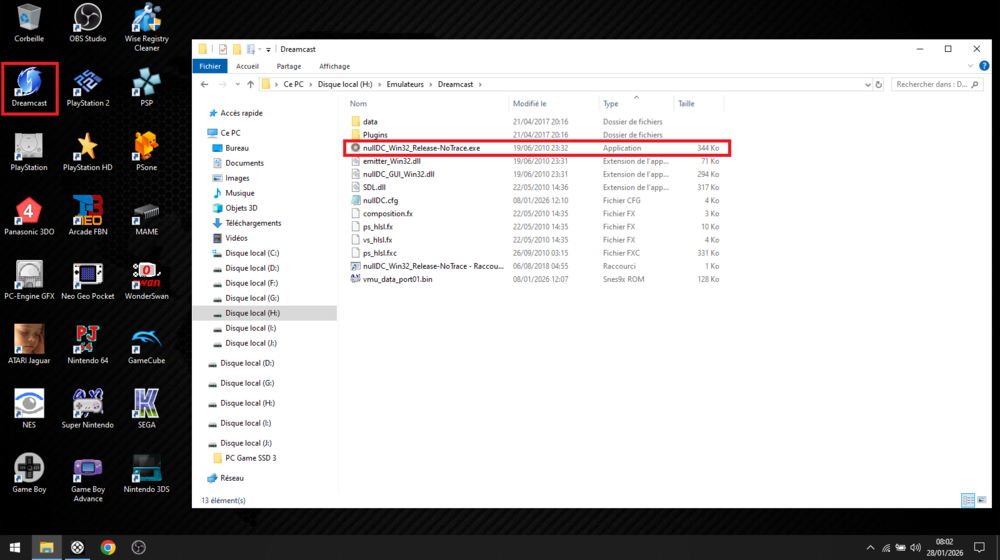Click the Emulateurs breadcrumb in address bar
The image size is (1000, 560).
coord(406,85)
